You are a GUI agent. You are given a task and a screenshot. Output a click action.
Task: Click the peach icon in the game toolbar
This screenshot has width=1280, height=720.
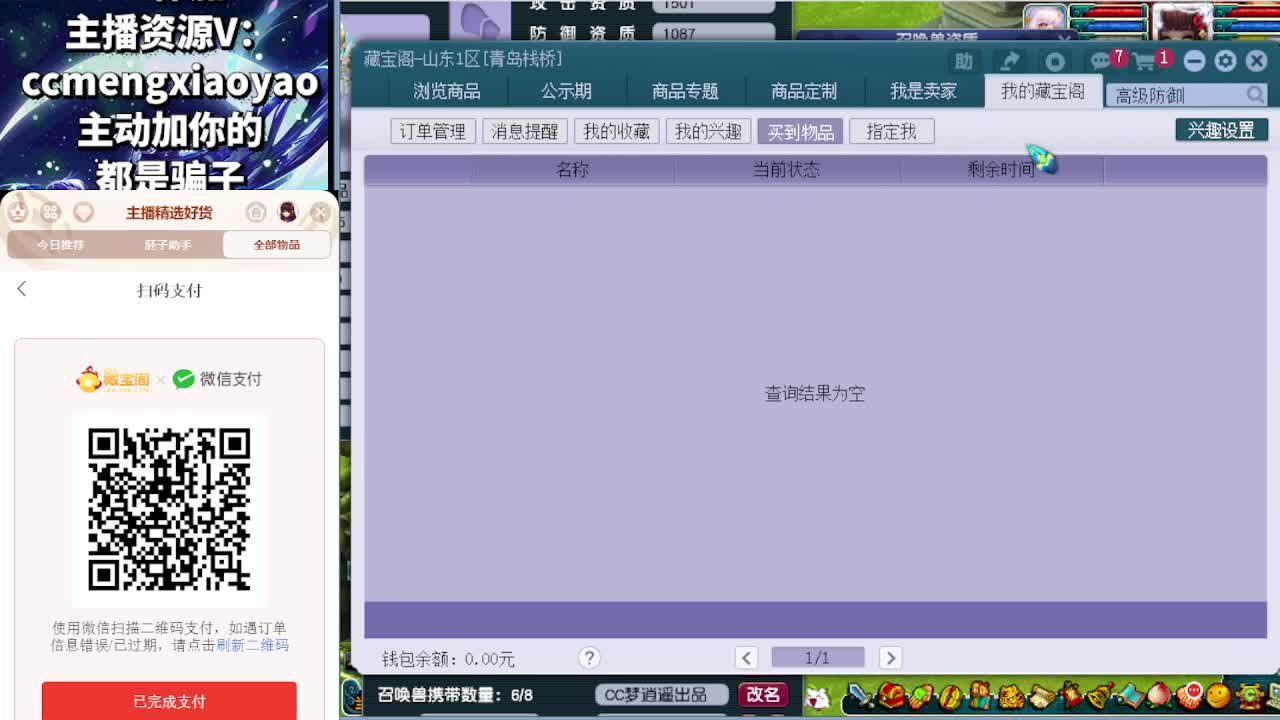(x=1158, y=695)
